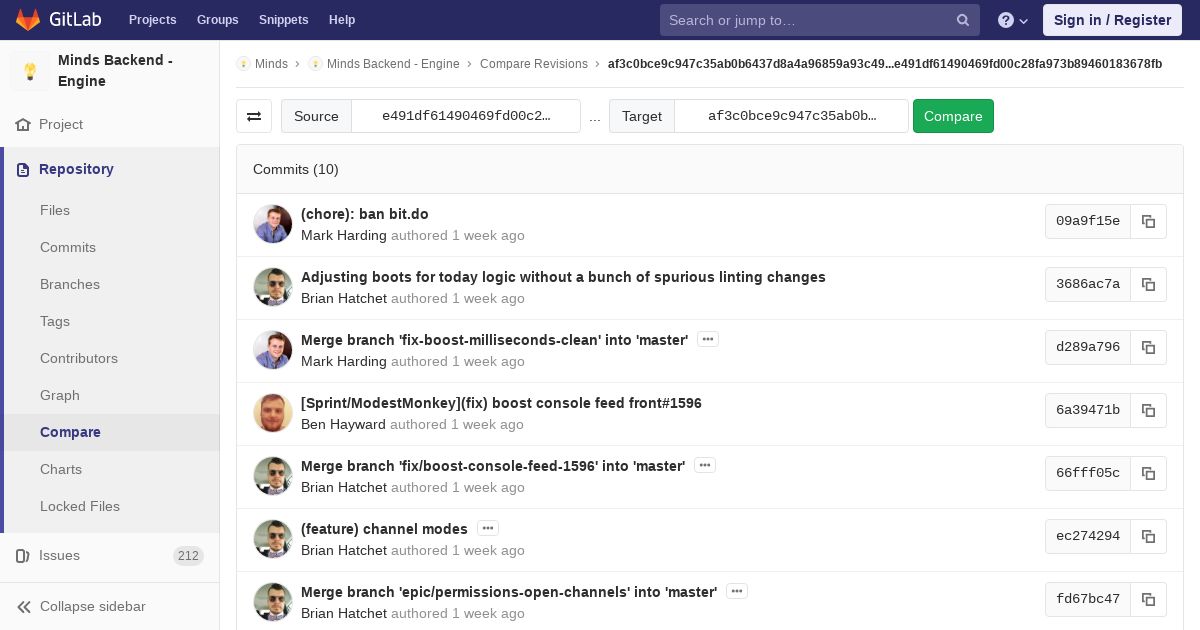1200x630 pixels.
Task: Click the collapse sidebar double-chevron icon
Action: point(24,607)
